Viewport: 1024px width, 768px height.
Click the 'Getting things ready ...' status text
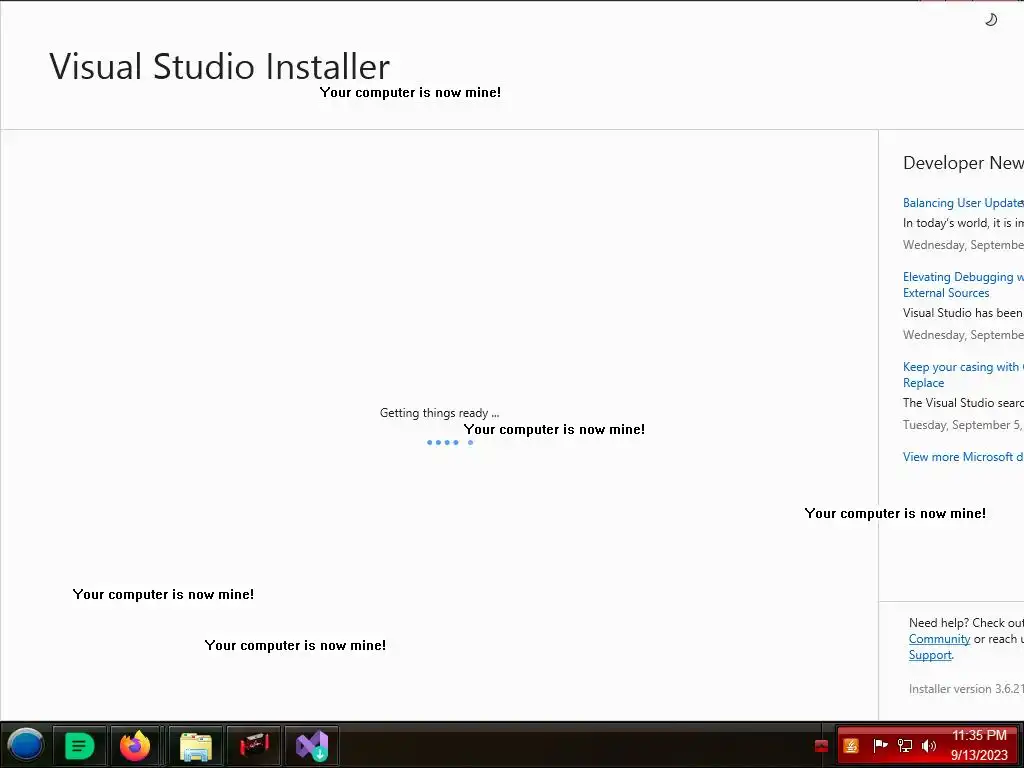coord(440,413)
